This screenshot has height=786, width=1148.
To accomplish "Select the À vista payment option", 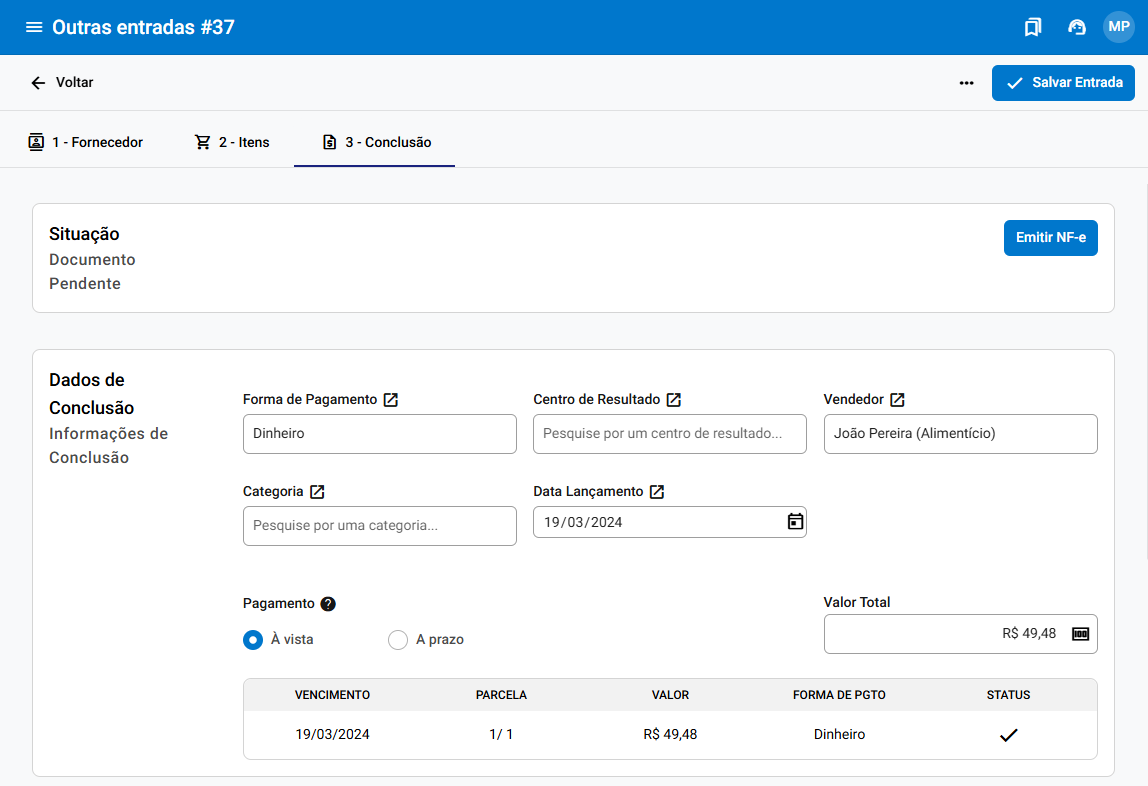I will coord(253,640).
